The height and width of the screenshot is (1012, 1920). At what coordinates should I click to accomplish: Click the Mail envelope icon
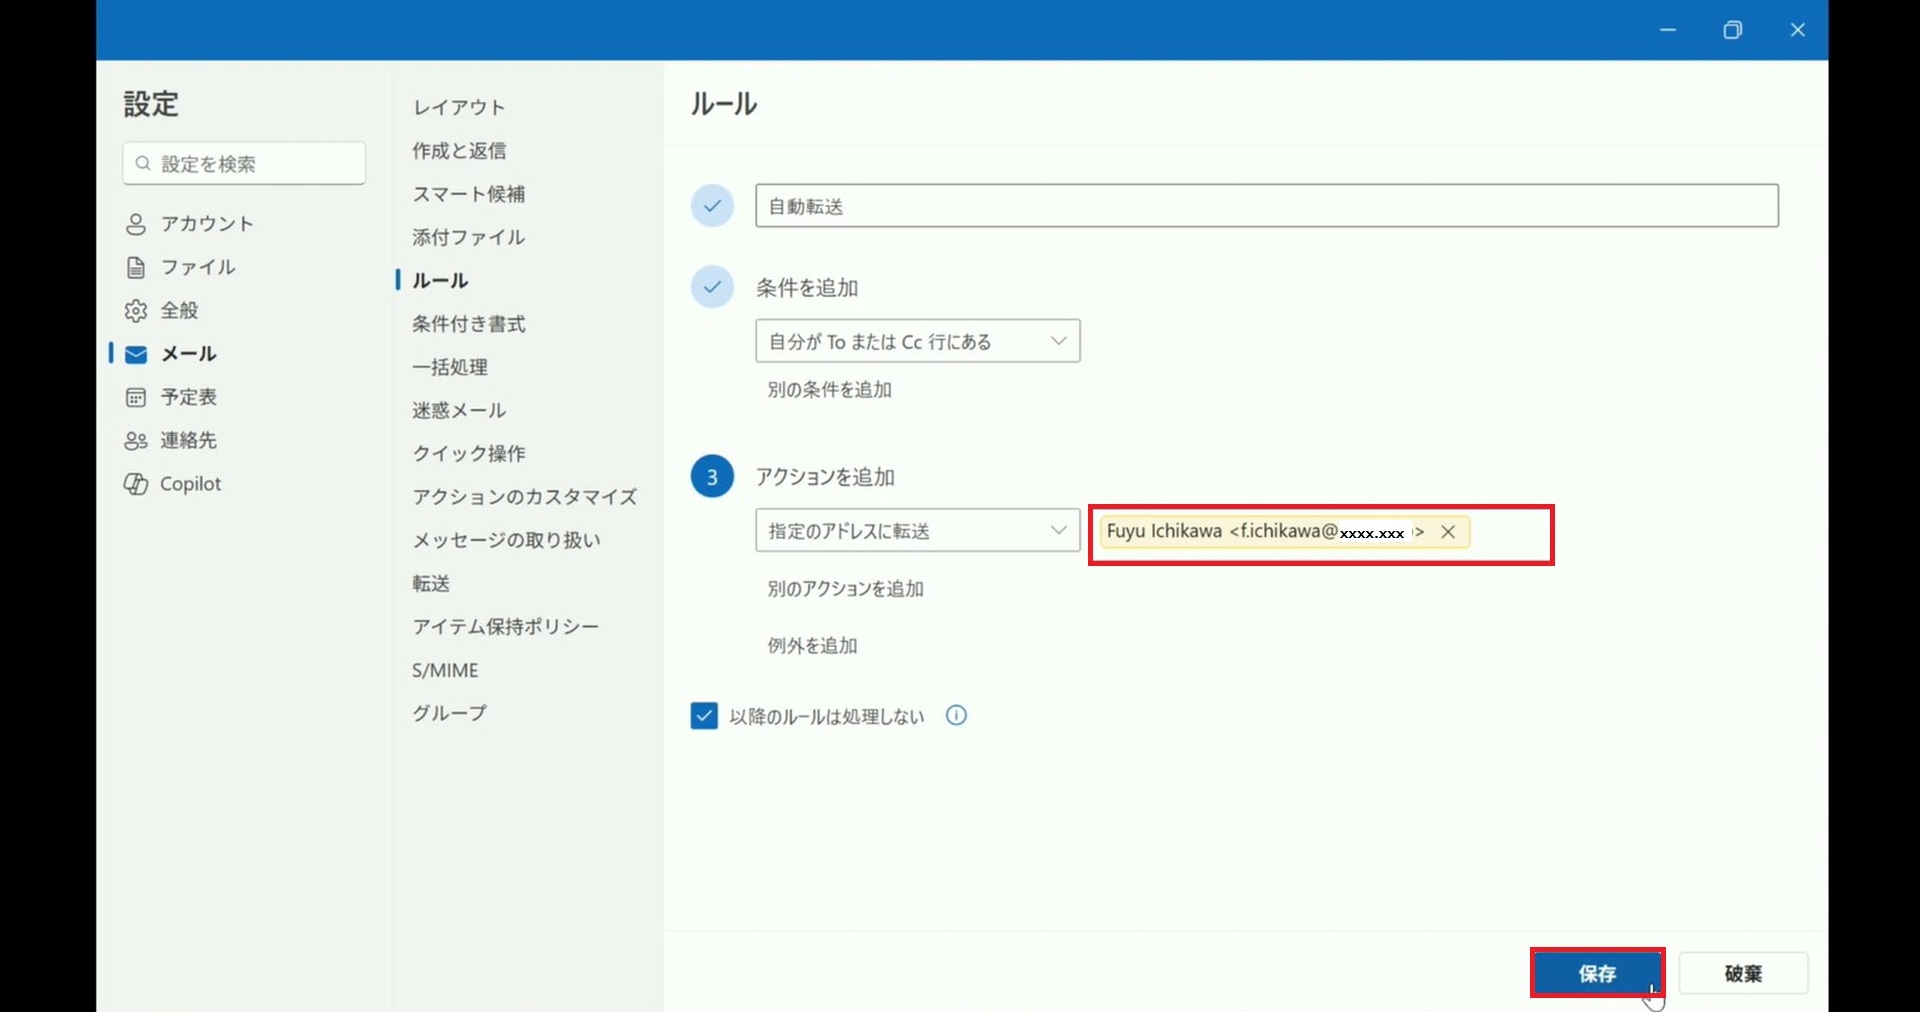[136, 354]
